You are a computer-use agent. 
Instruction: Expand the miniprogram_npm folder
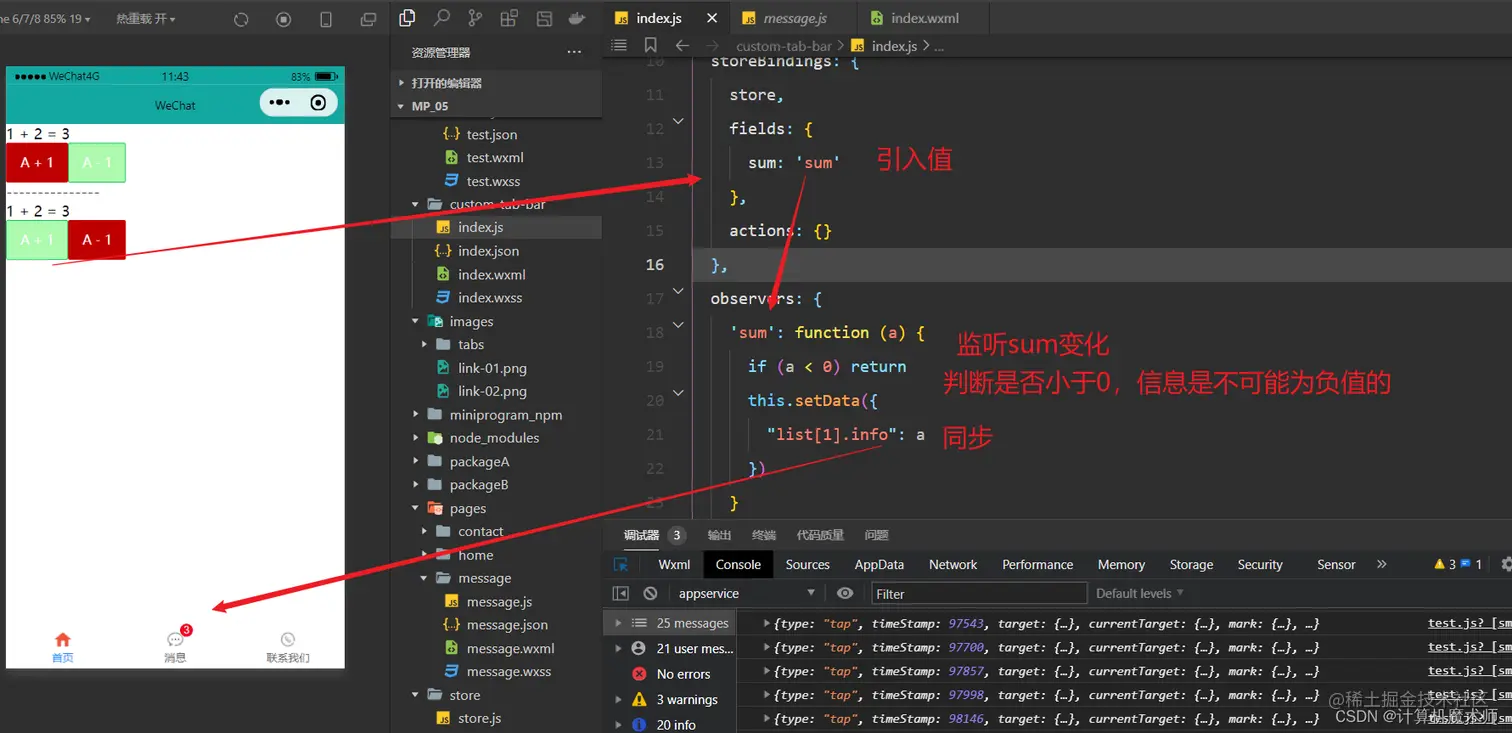point(415,415)
